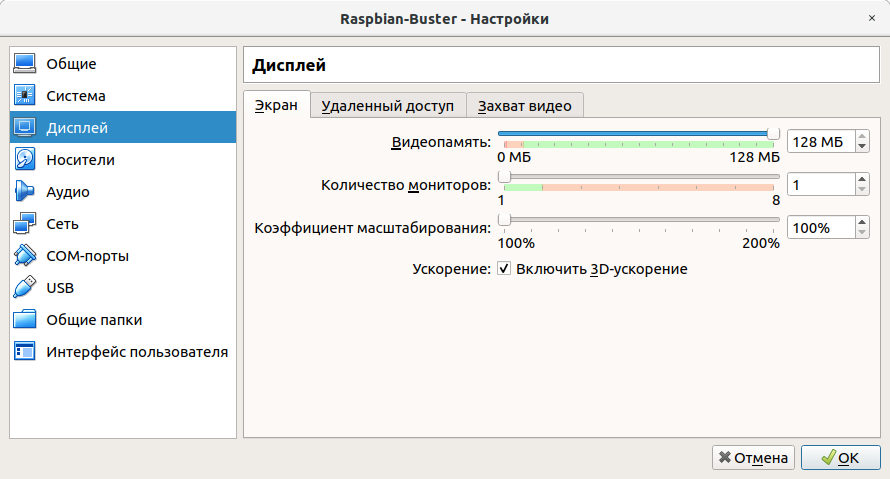This screenshot has width=890, height=479.
Task: Decrease scale factor with down arrow
Action: point(862,233)
